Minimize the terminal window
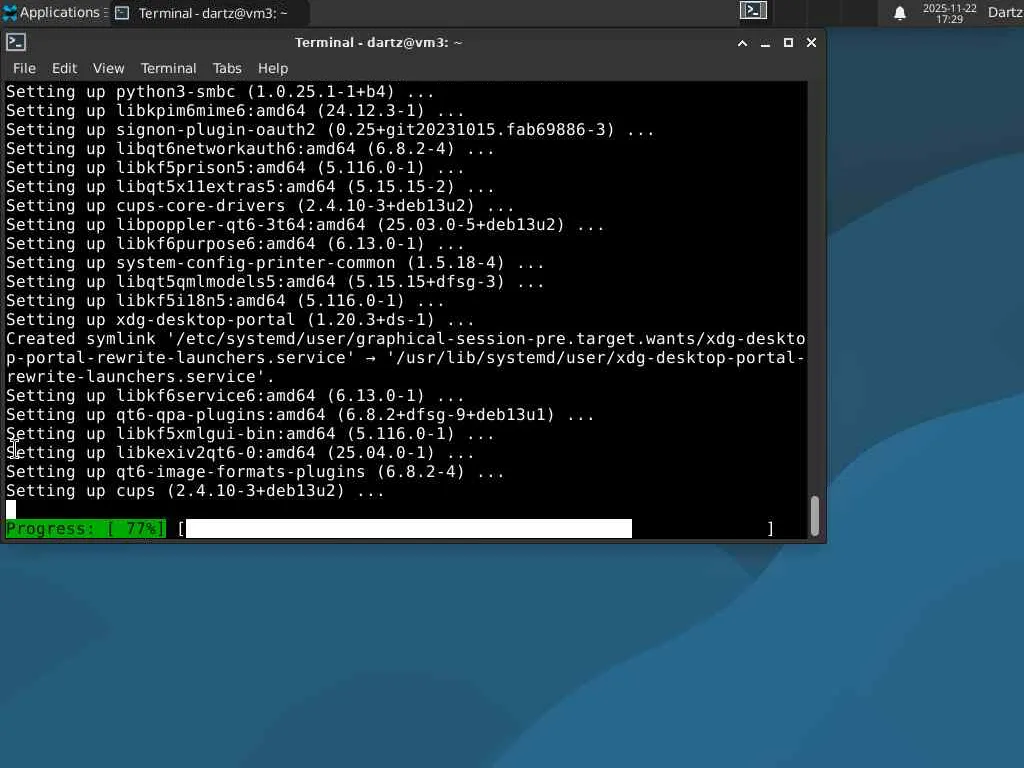Screen dimensions: 1024x768 [765, 43]
